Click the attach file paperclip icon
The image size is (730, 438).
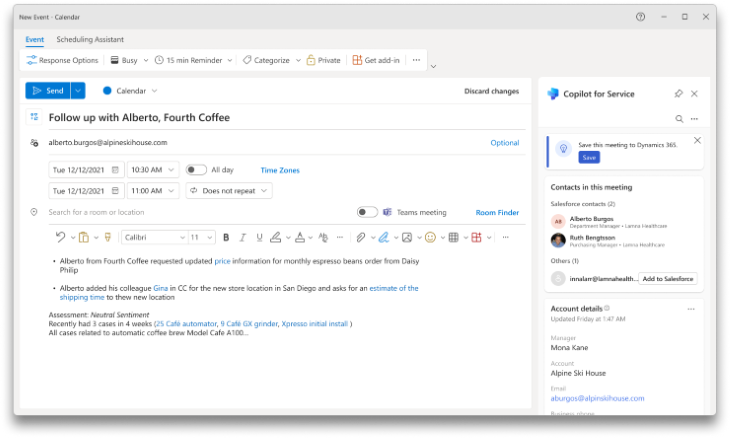(x=360, y=237)
